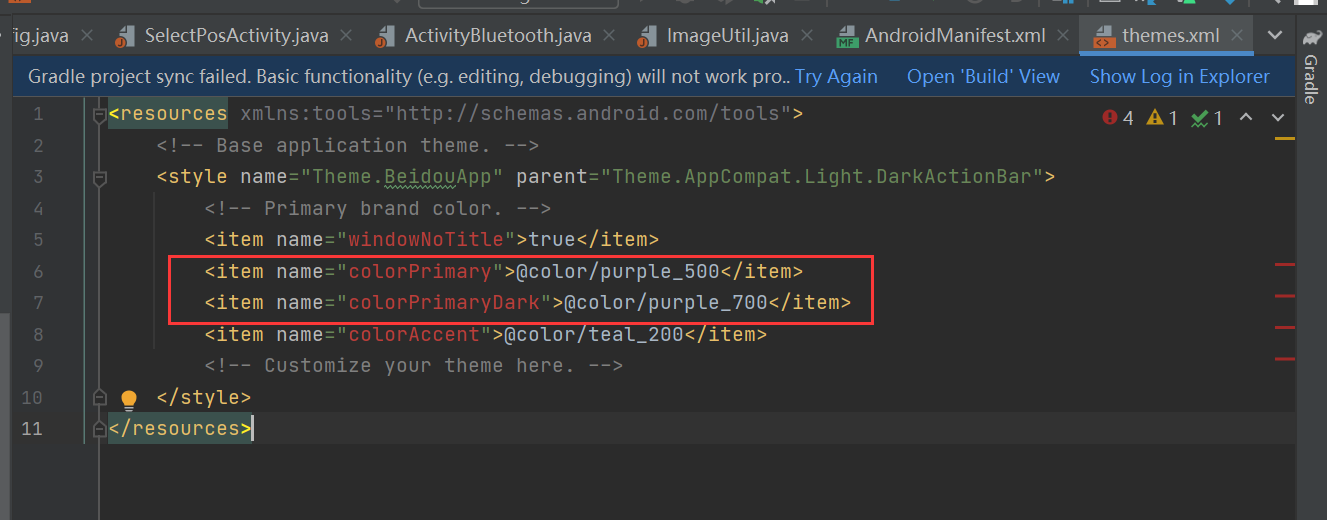This screenshot has width=1327, height=520.
Task: Close the ImageUtil.java tab
Action: coord(806,36)
